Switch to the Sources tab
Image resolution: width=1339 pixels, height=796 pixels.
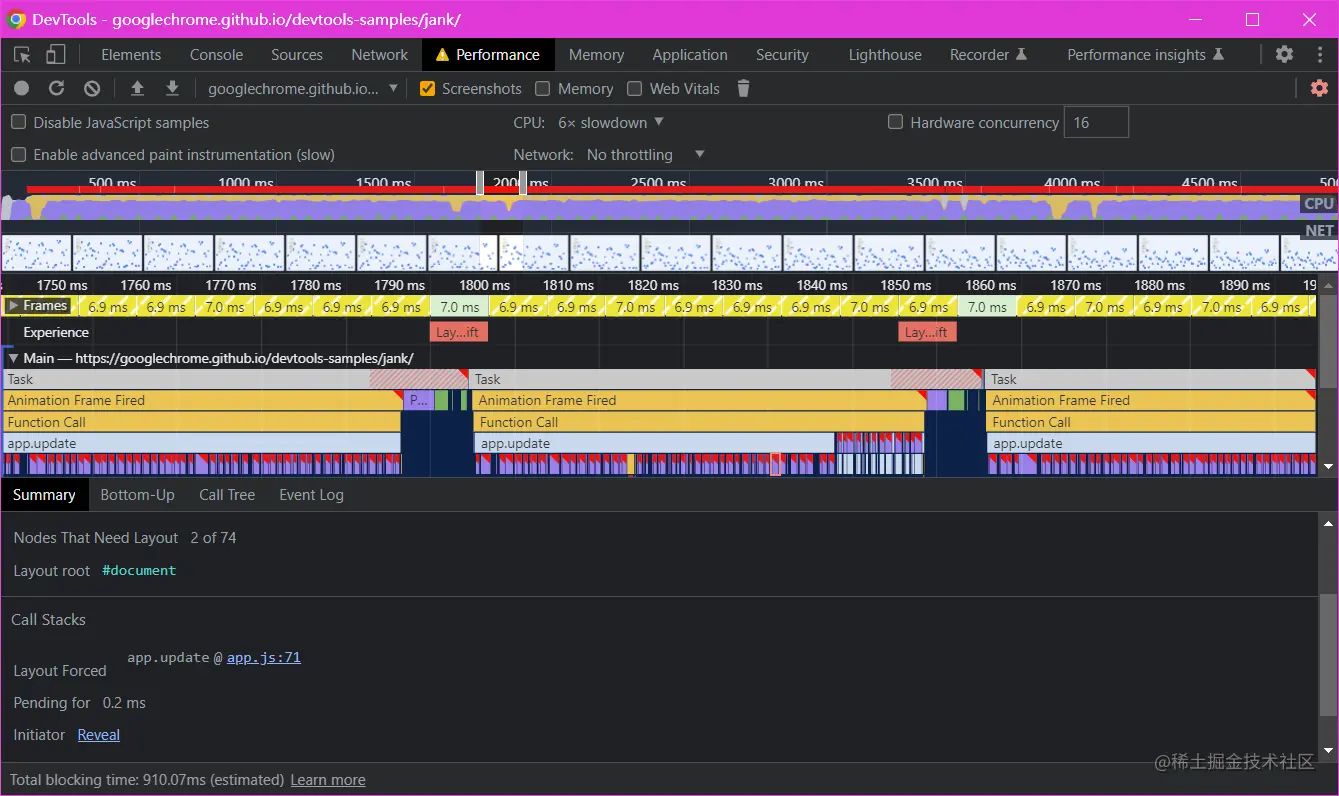[297, 55]
